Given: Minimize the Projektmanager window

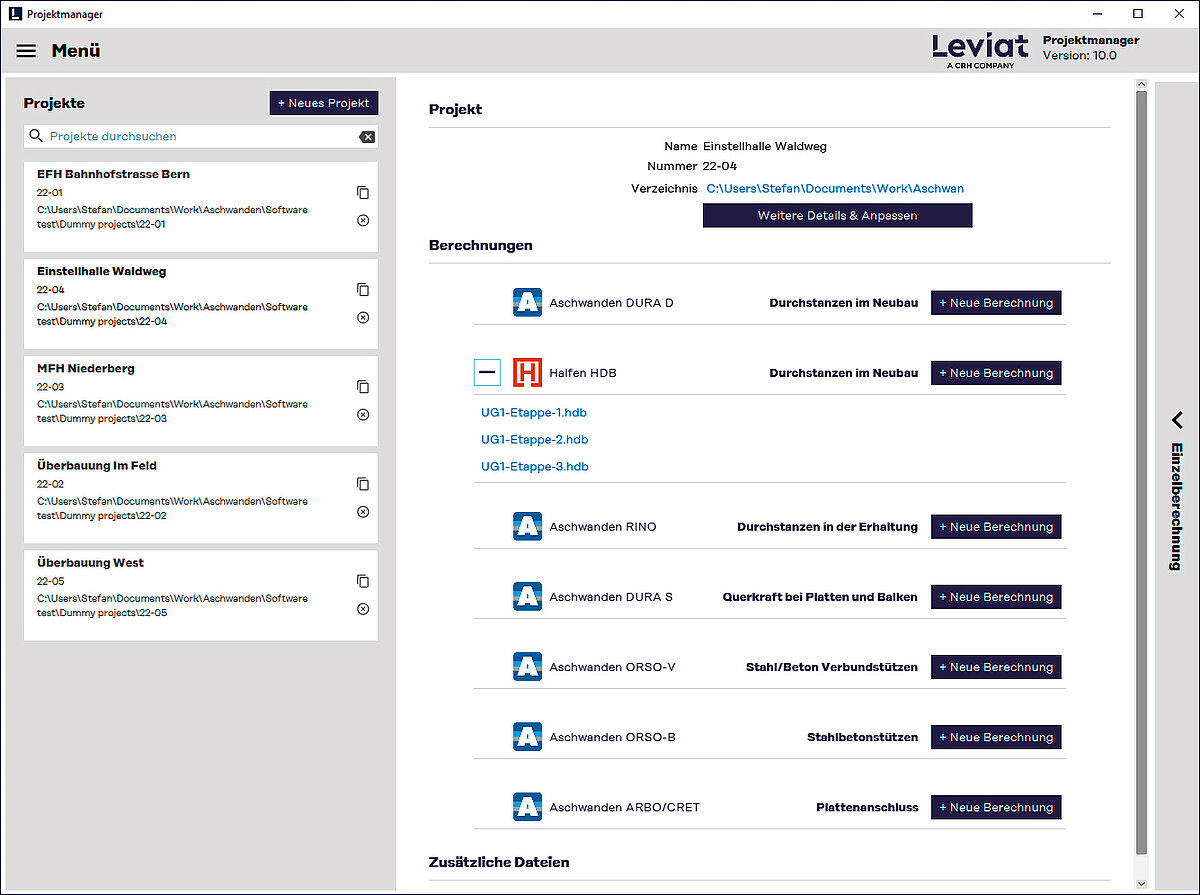Looking at the screenshot, I should (1097, 14).
